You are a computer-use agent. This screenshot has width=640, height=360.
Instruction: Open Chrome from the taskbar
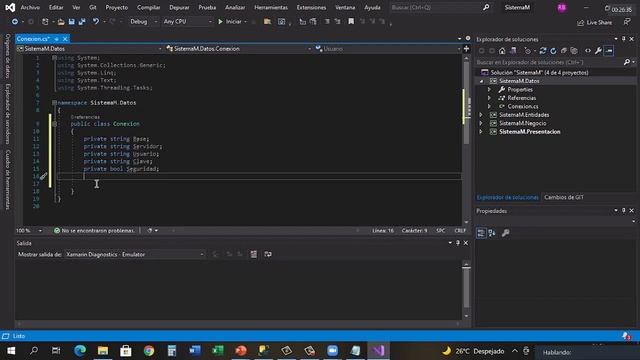[149, 351]
